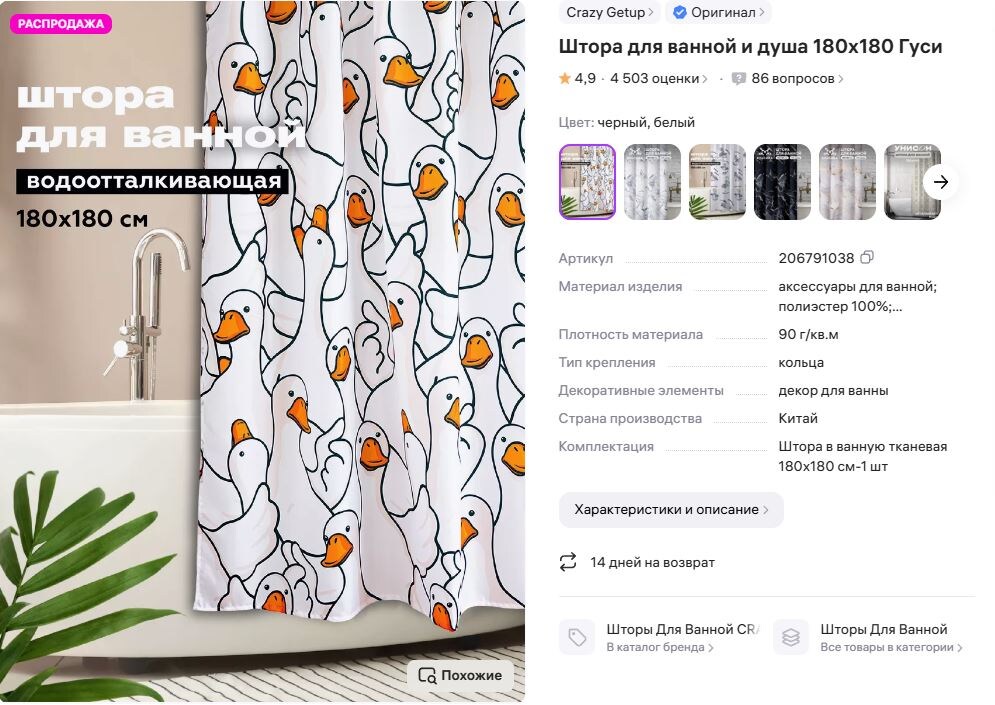Click the Похожие similar items button
995x705 pixels.
(460, 675)
